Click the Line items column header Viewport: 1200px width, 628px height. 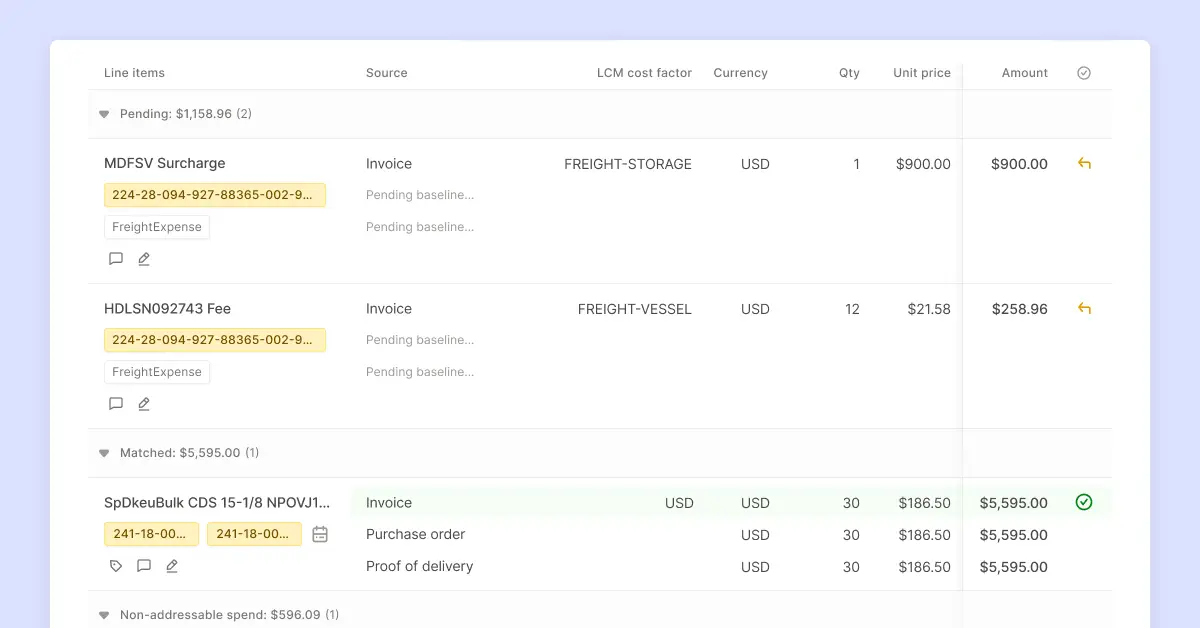pos(134,73)
